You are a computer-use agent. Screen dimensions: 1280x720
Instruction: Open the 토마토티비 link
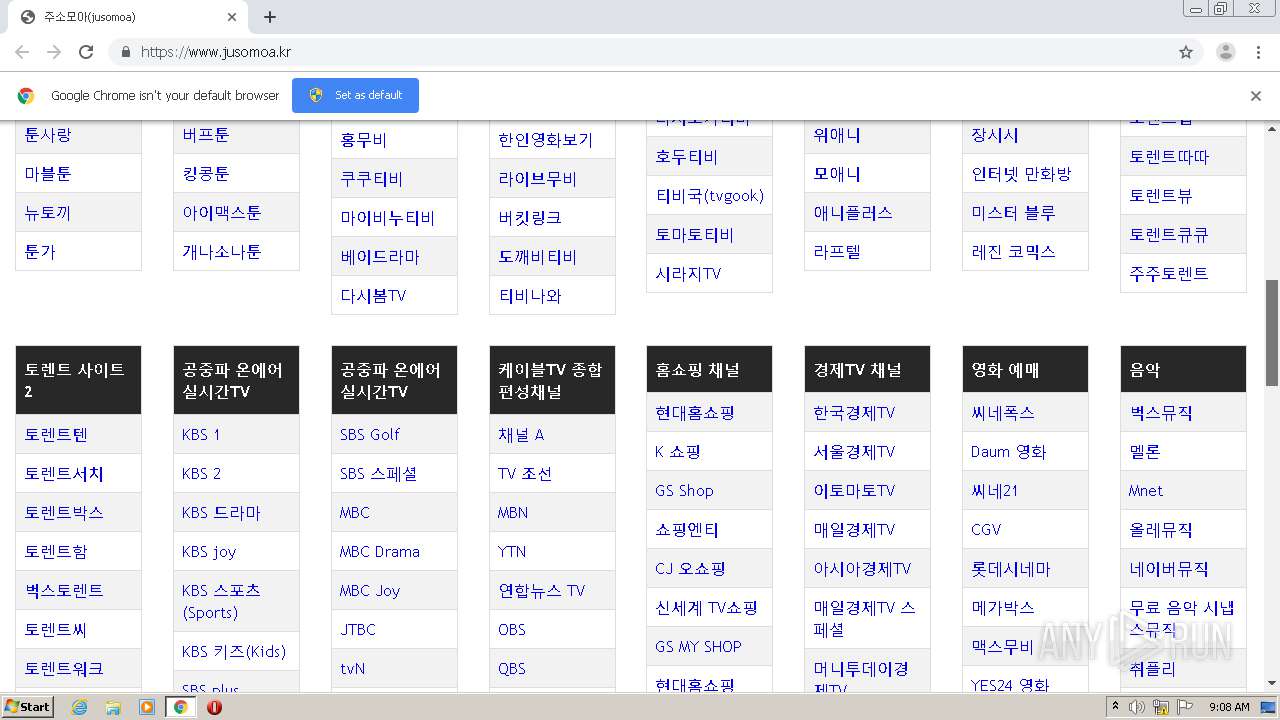click(x=695, y=235)
